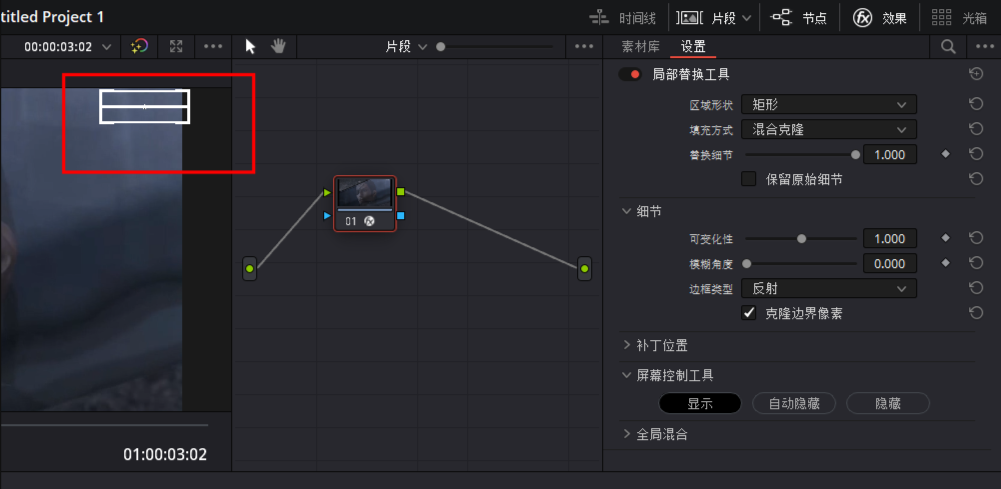Click the viewer expand fullscreen icon

pos(176,47)
